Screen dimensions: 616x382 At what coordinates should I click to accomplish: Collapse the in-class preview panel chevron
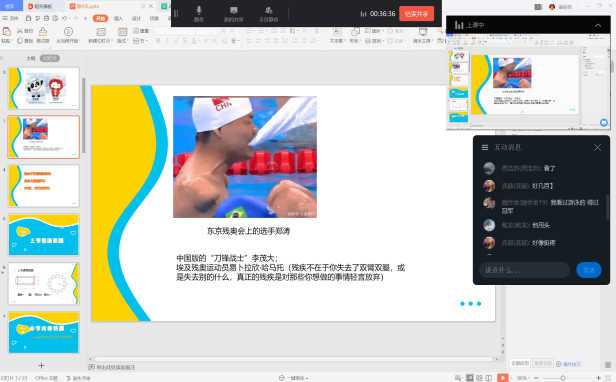[598, 25]
